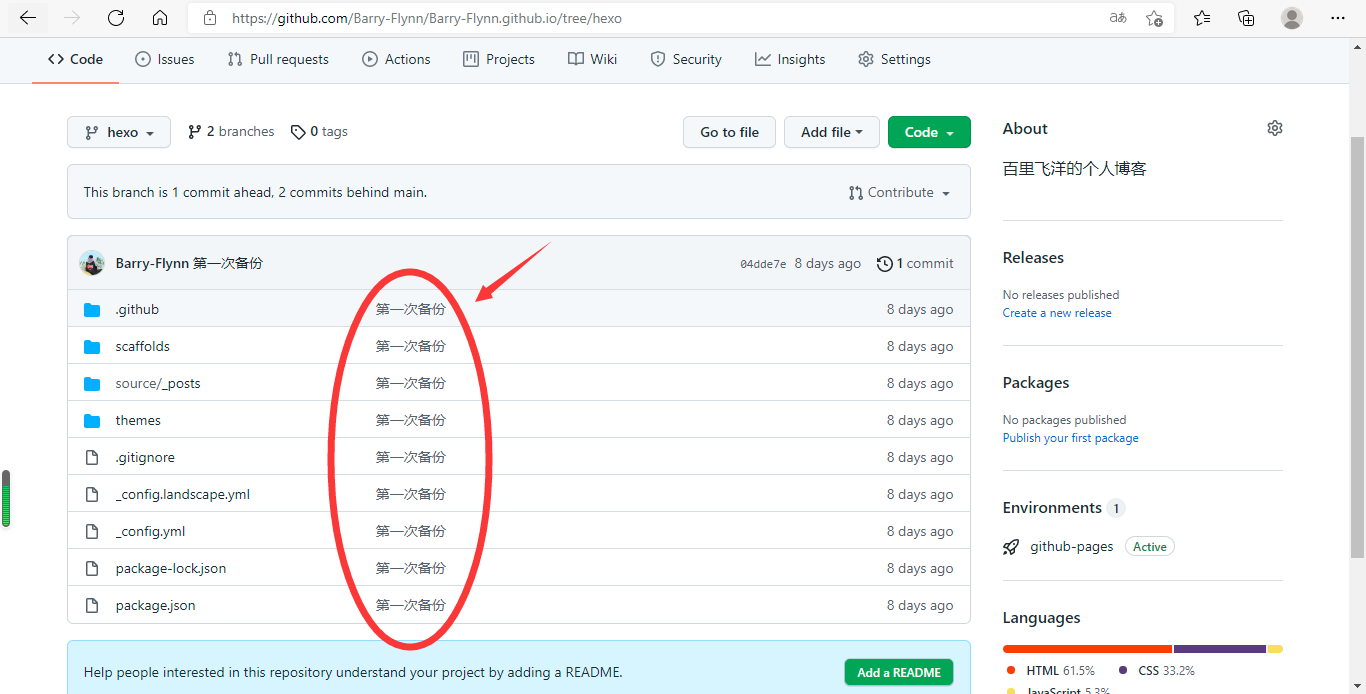
Task: View the 0 tags link
Action: pos(319,132)
